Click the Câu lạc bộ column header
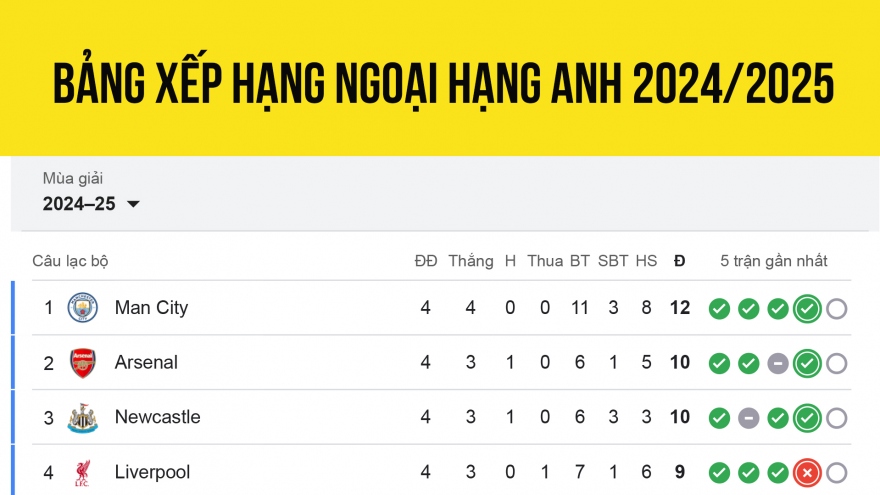880x495 pixels. (x=70, y=261)
